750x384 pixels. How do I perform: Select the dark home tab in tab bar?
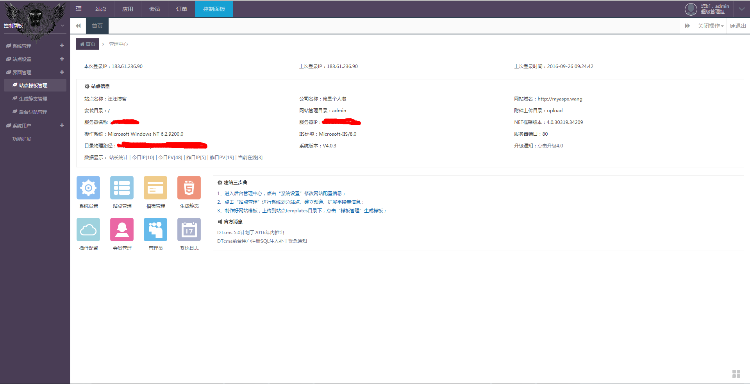(x=98, y=26)
